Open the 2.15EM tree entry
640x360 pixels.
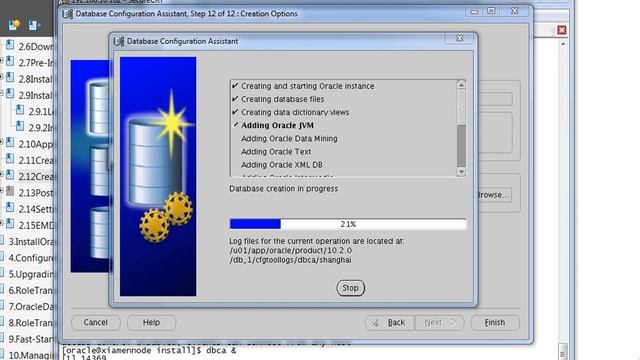tap(36, 225)
